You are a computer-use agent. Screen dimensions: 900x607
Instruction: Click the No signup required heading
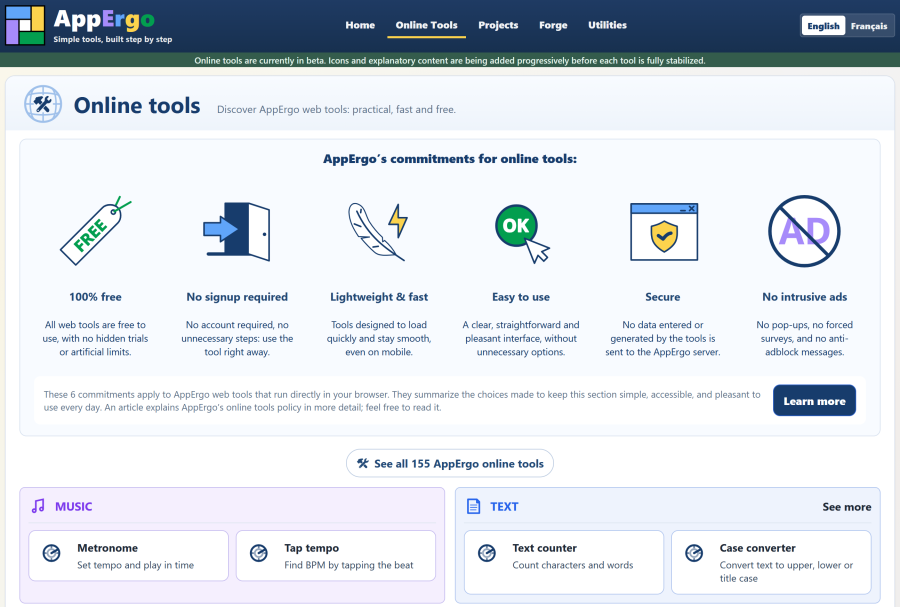(x=237, y=297)
